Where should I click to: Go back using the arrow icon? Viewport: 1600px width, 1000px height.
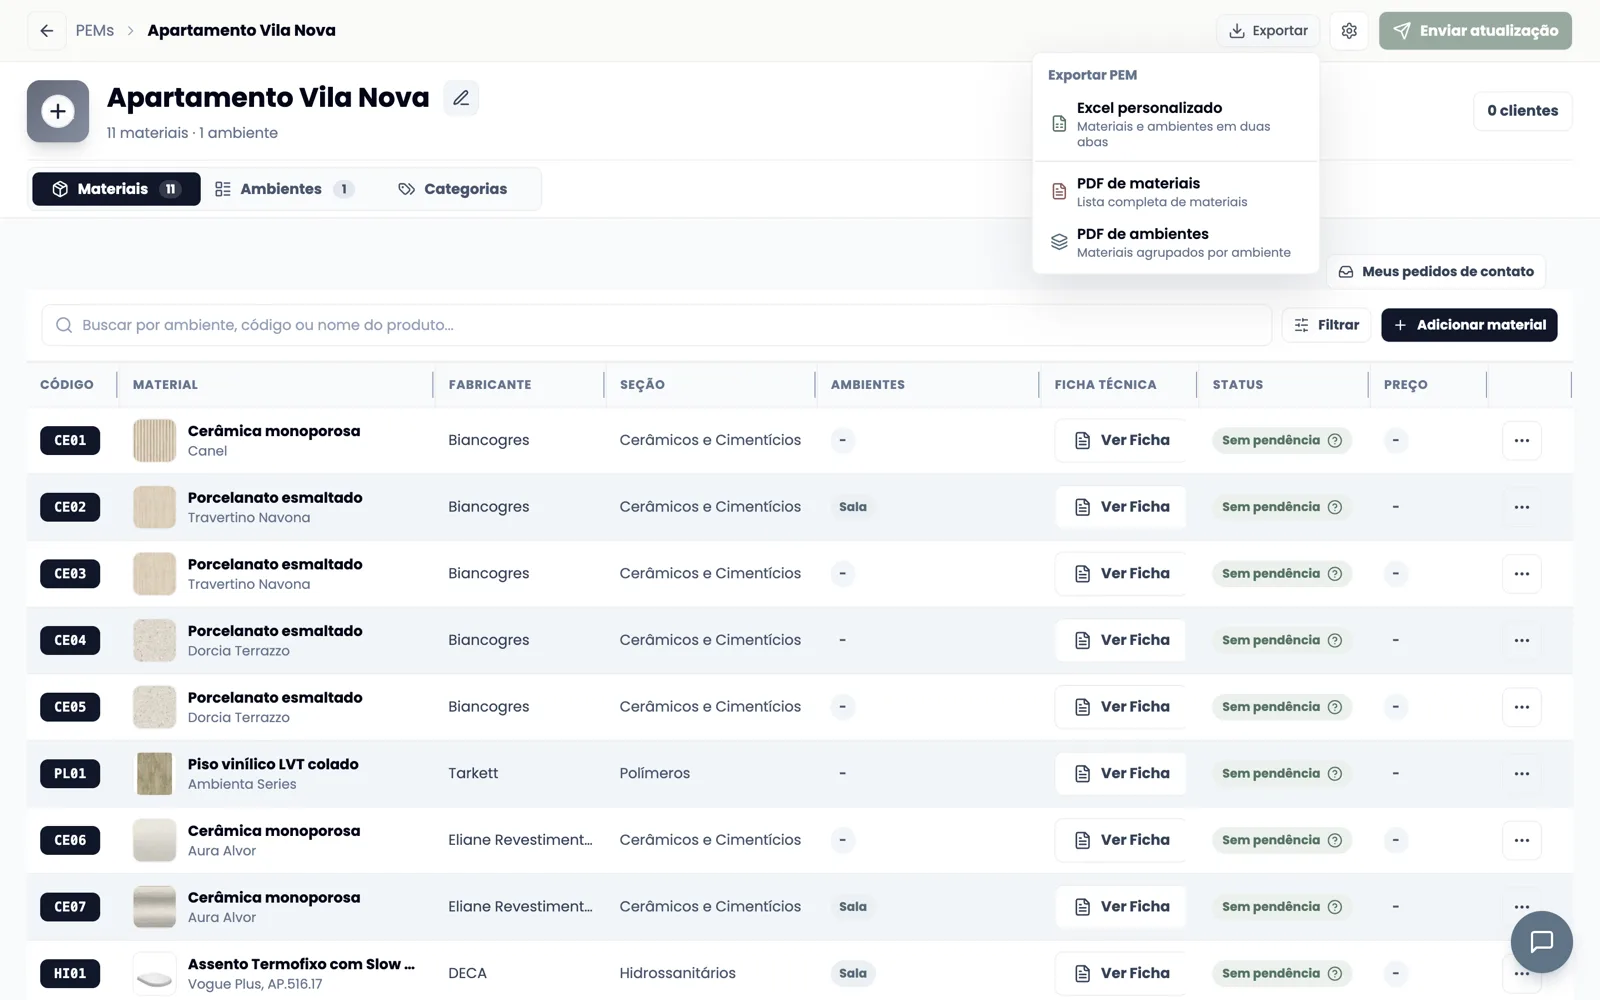tap(46, 31)
